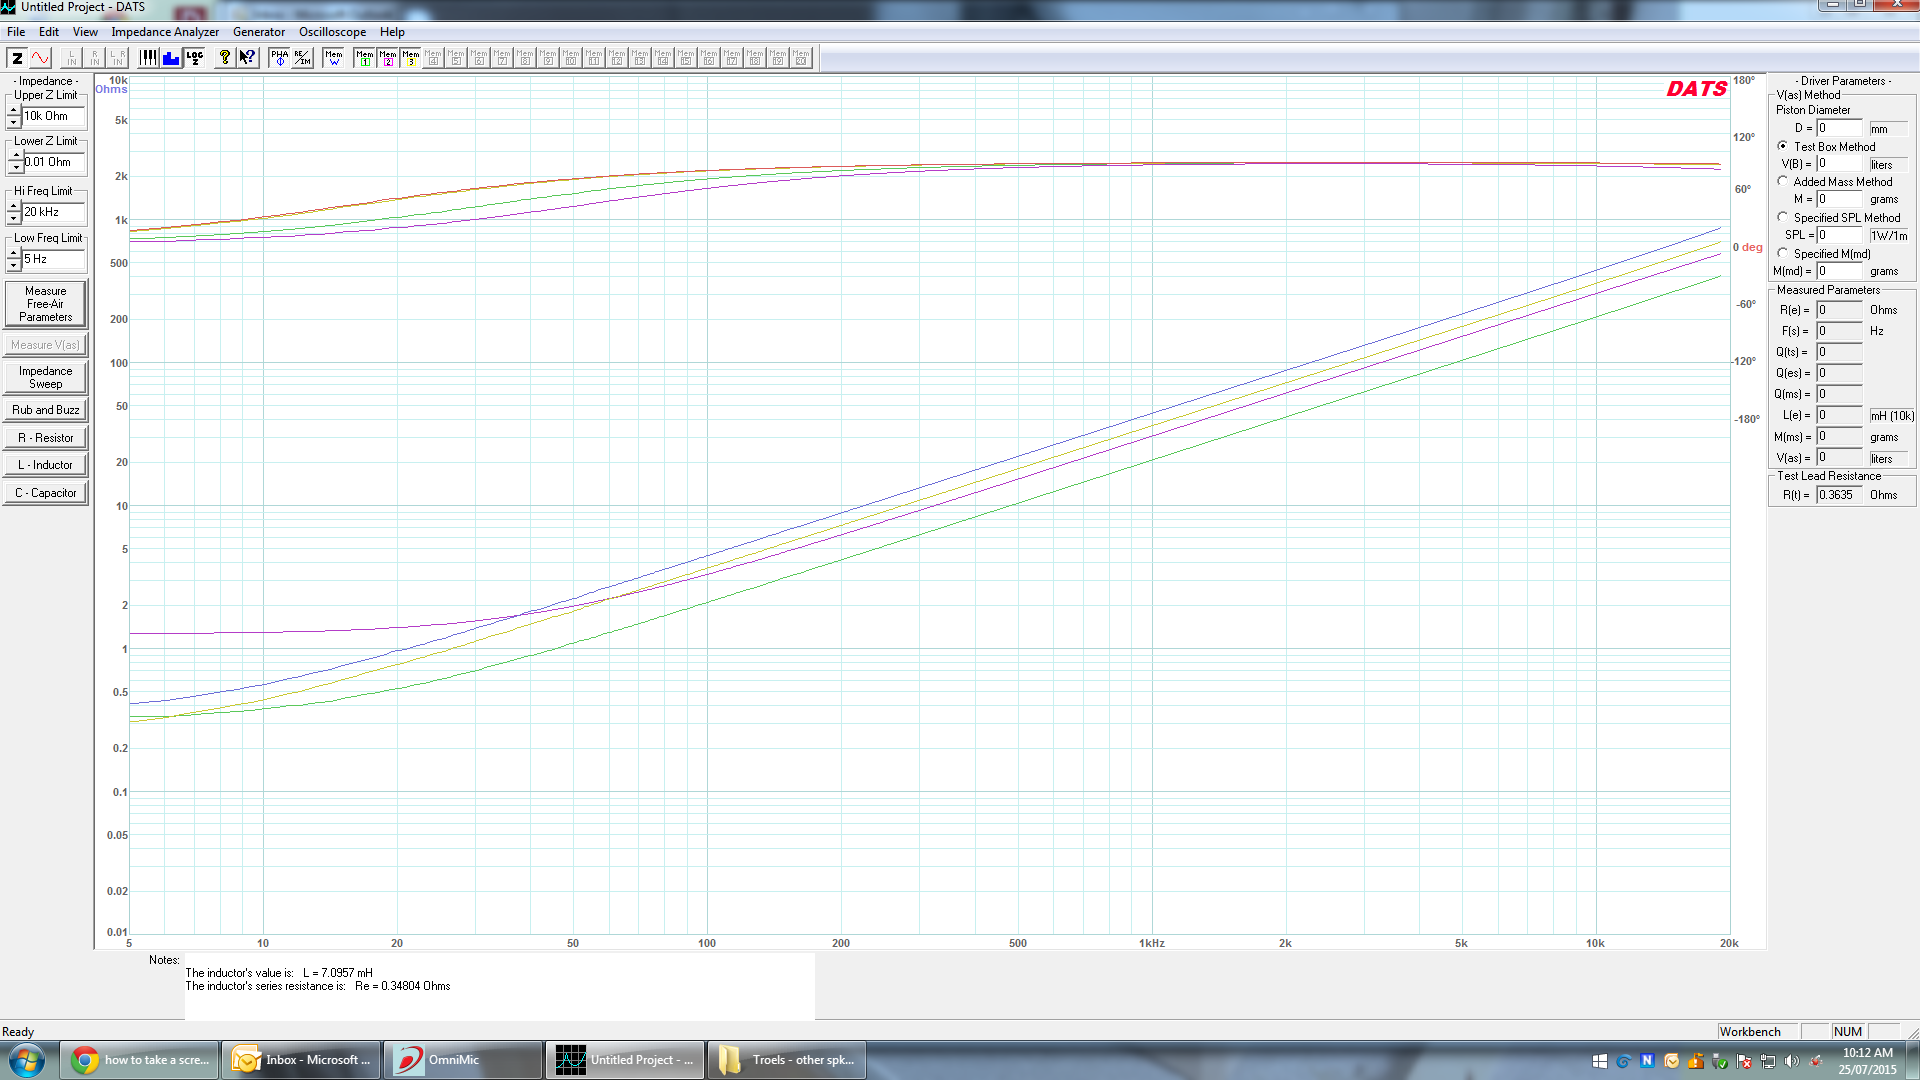Click the L - Inductor measurement button
Image resolution: width=1920 pixels, height=1080 pixels.
tap(45, 465)
